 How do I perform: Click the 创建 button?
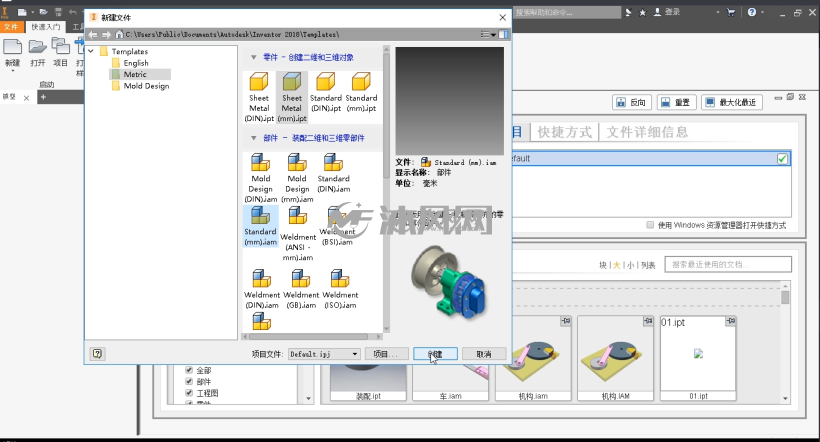(435, 354)
